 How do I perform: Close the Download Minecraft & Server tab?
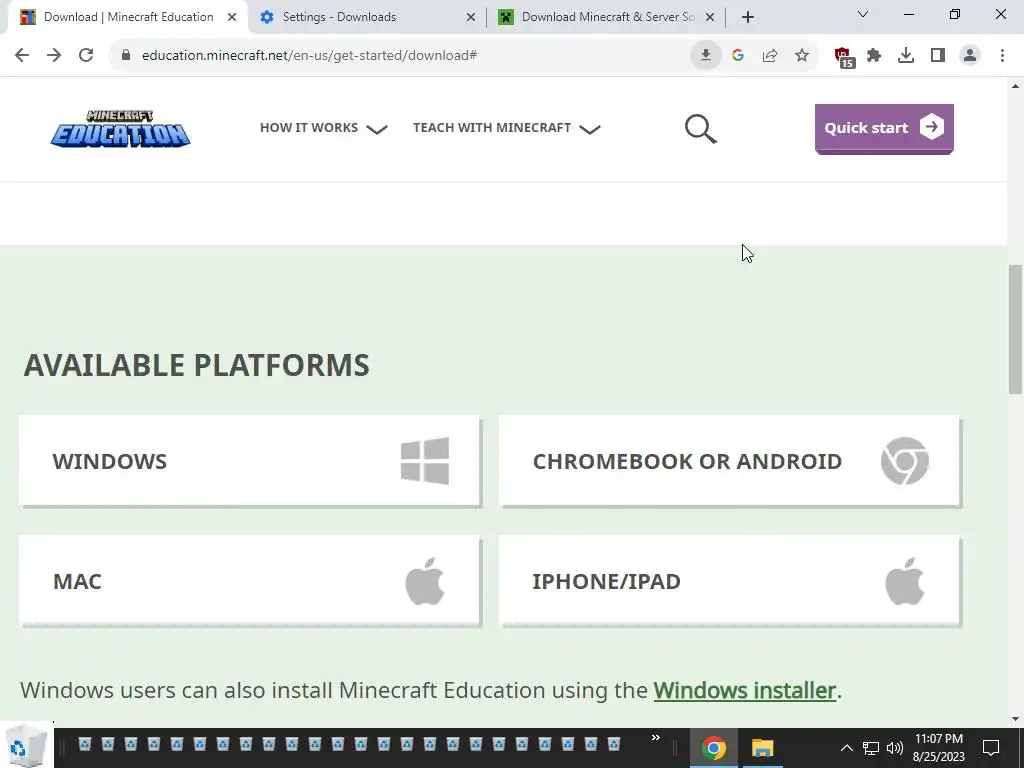point(710,17)
